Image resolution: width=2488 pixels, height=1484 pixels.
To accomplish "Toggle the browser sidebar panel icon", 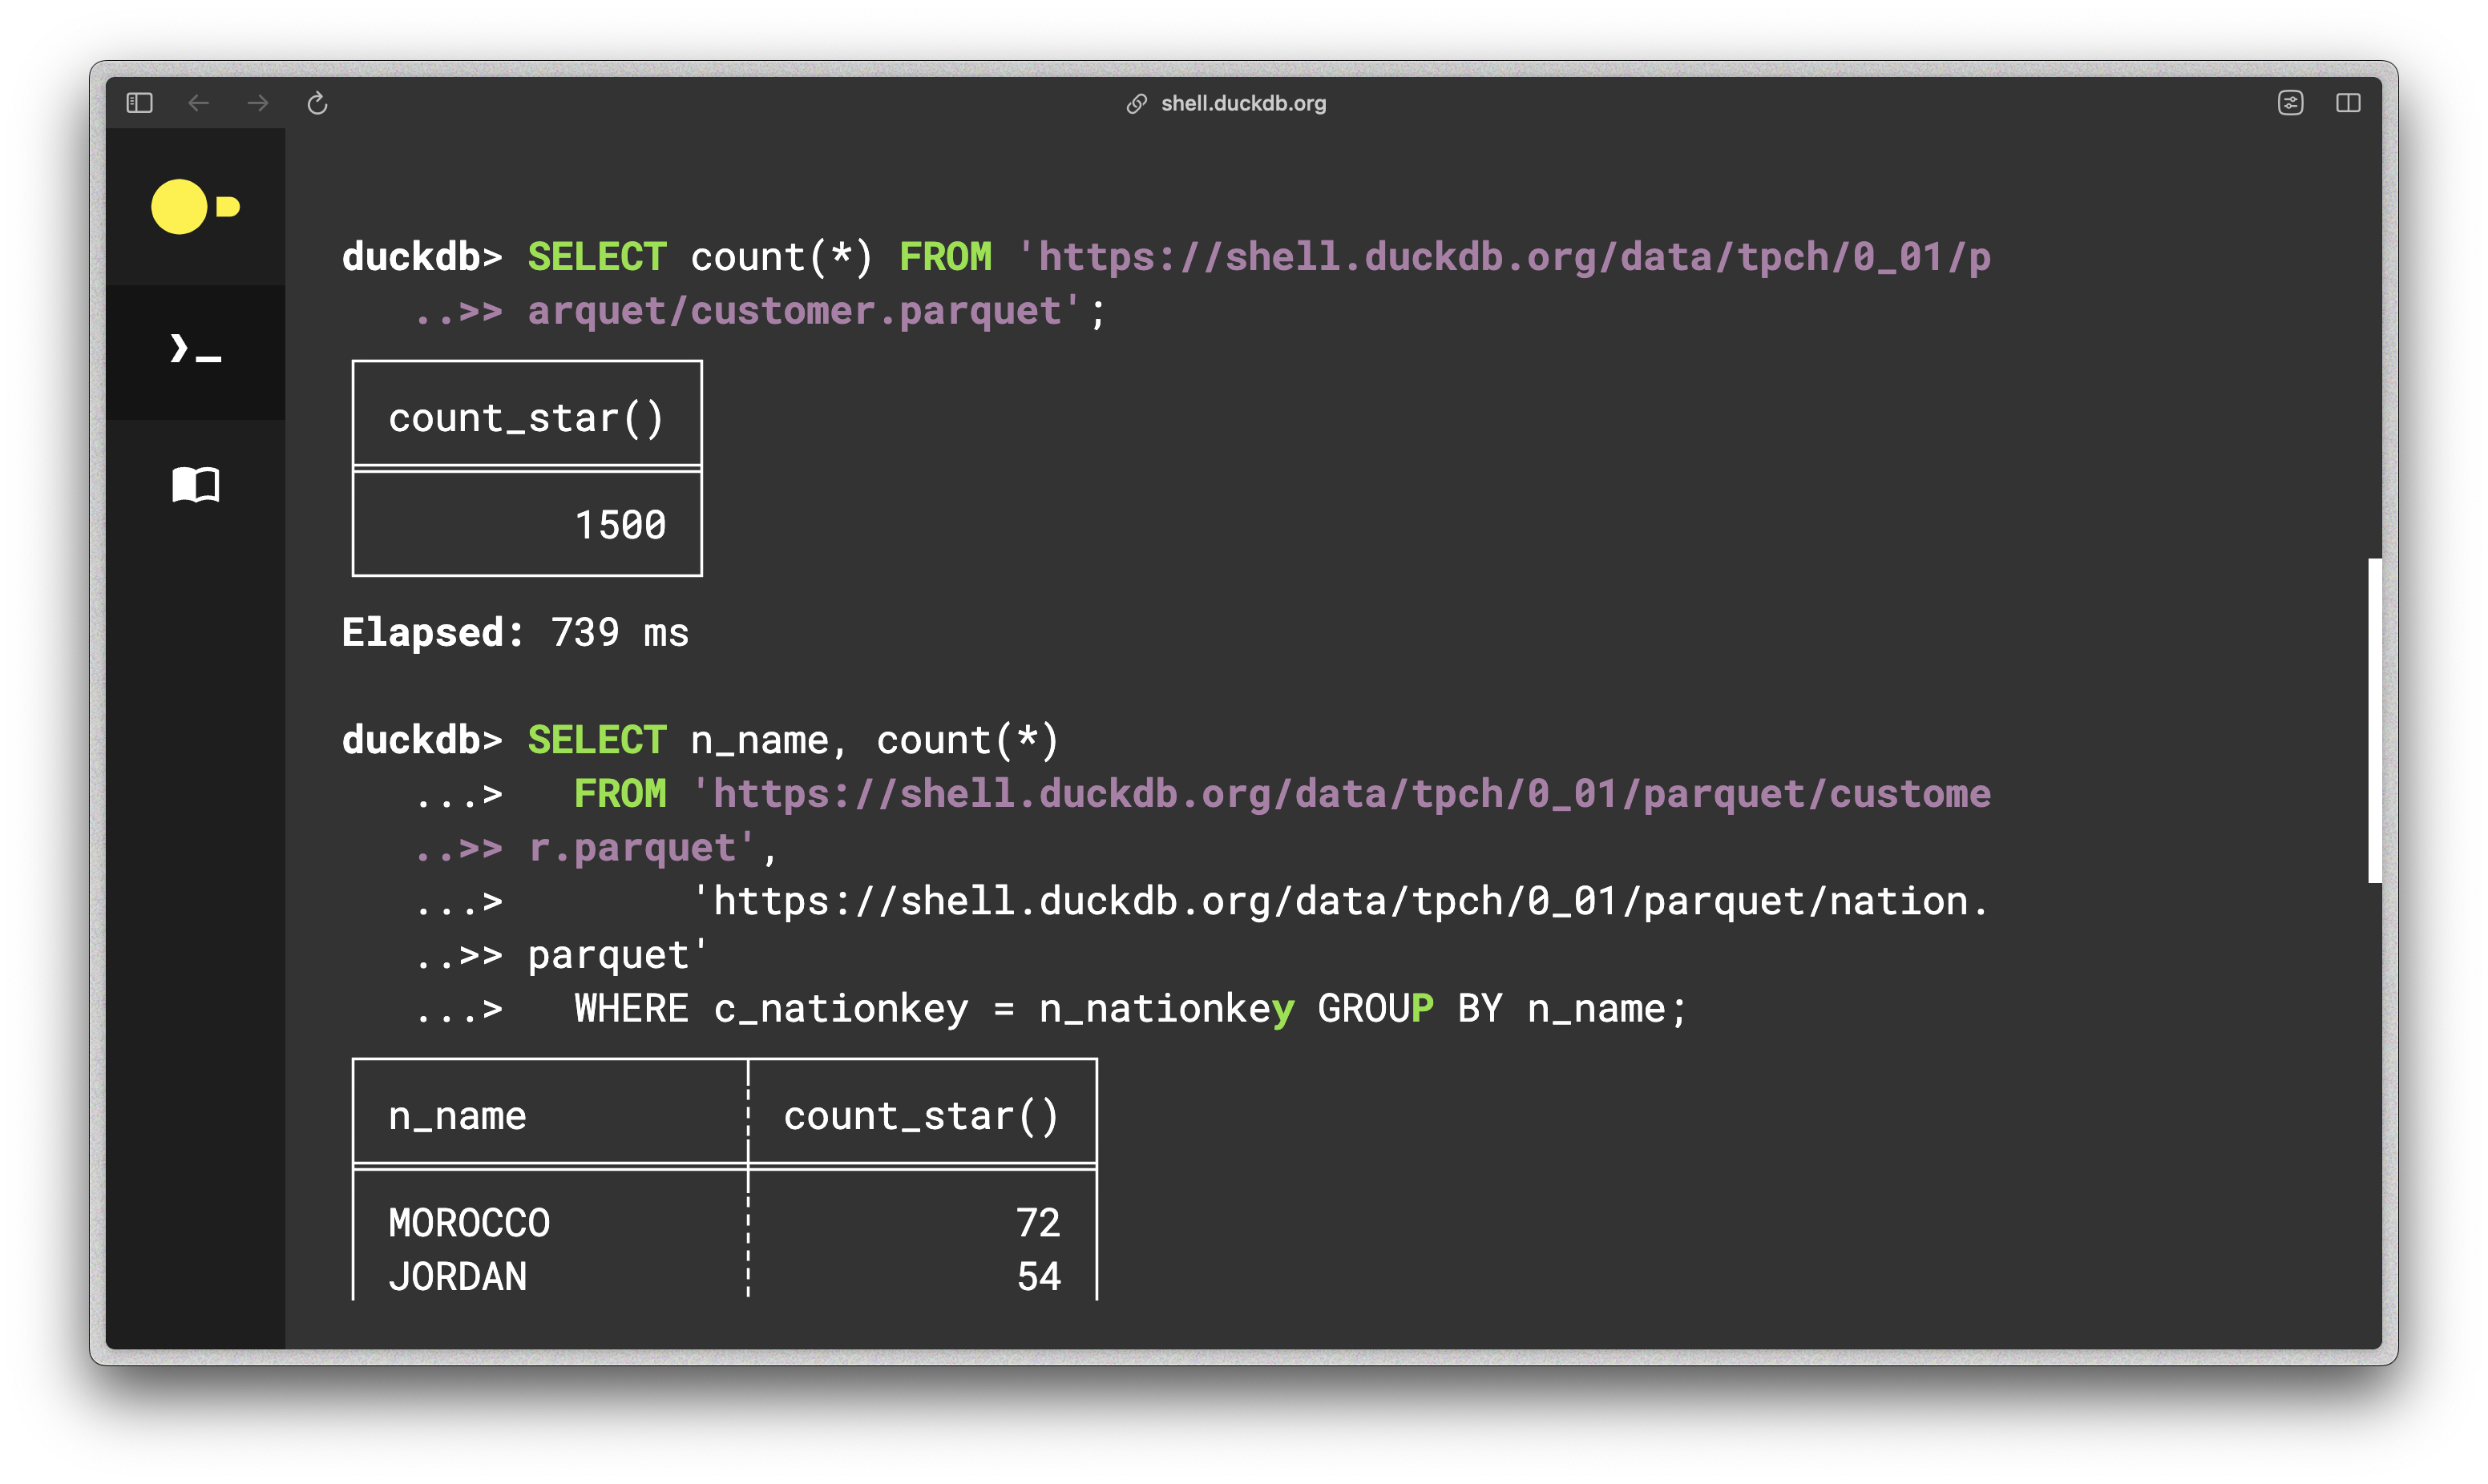I will coord(139,103).
